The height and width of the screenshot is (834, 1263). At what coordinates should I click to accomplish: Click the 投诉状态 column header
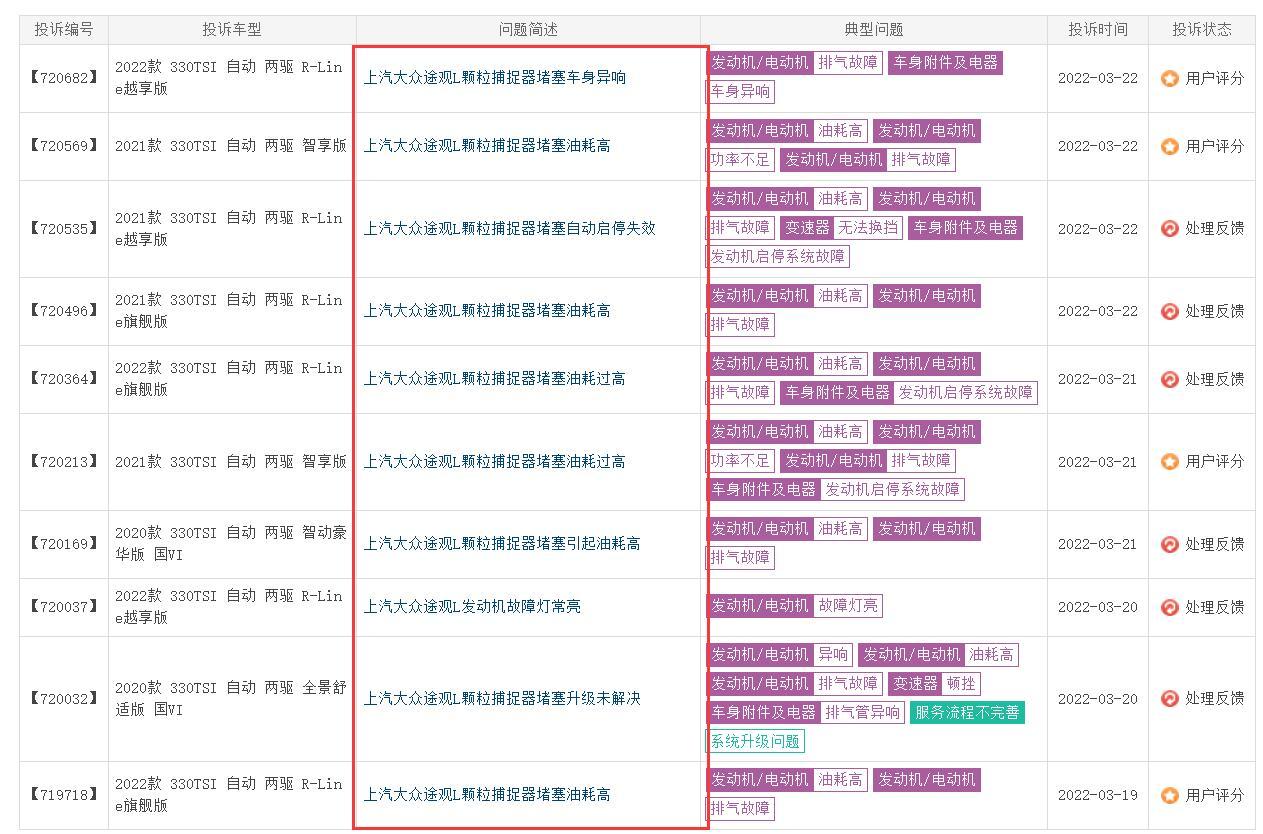coord(1202,29)
